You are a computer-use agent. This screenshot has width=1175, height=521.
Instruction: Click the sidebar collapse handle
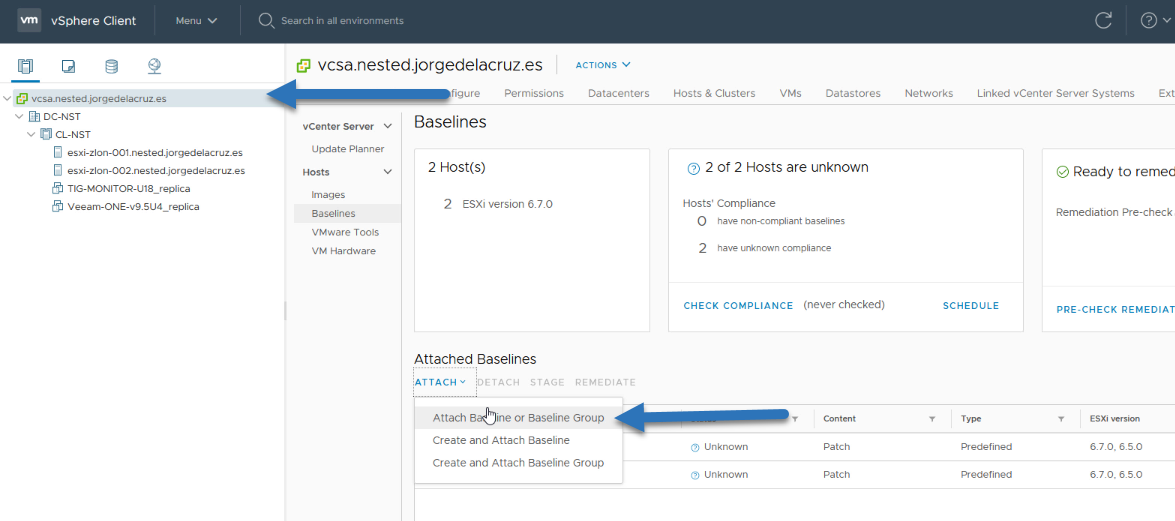point(285,310)
